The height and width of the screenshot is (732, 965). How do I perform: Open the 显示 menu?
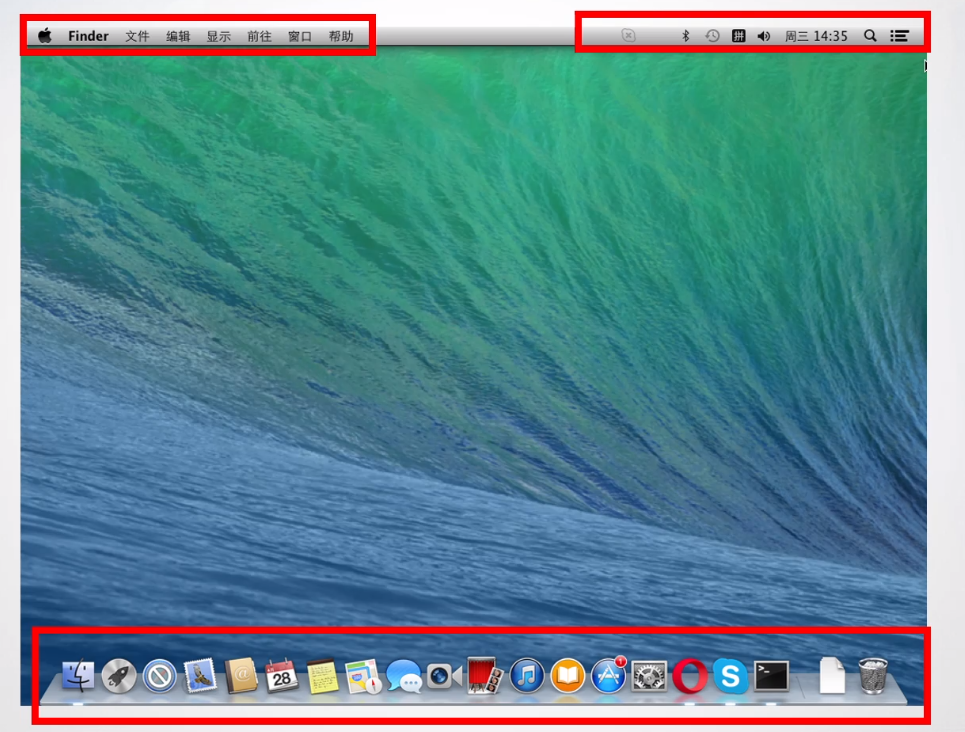click(x=218, y=36)
